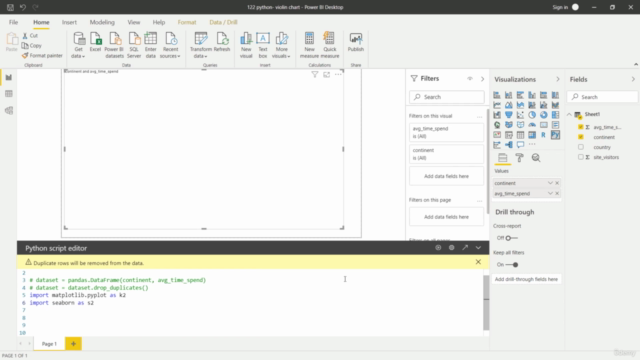640x360 pixels.
Task: Click Get data in the ribbon
Action: tap(78, 45)
